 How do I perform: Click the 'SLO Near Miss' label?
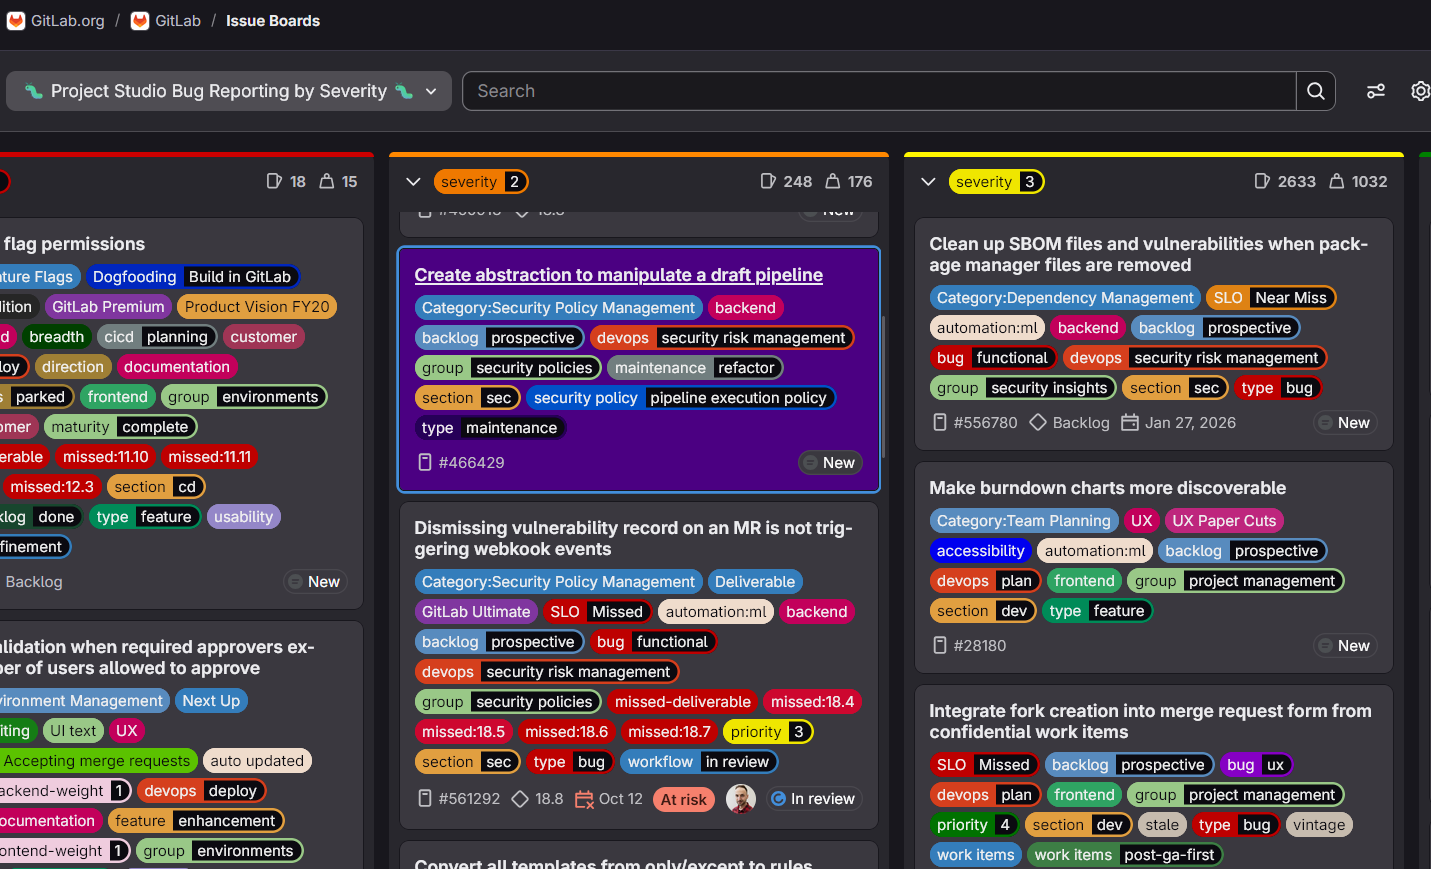click(x=1271, y=298)
